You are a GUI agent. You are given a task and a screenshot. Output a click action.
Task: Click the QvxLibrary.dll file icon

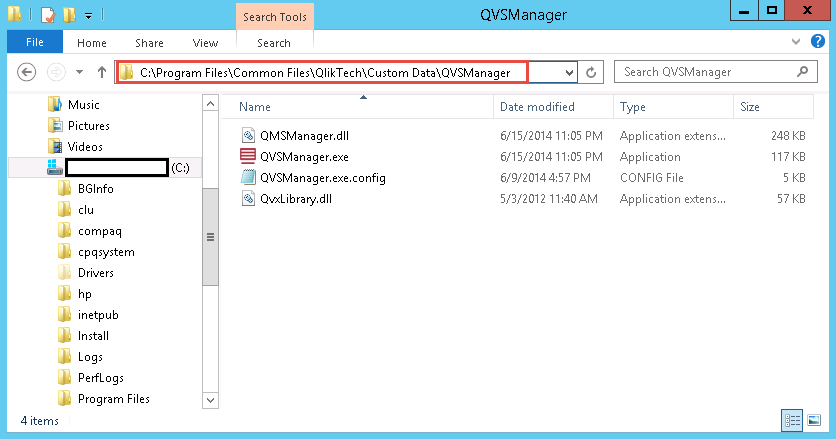(x=248, y=198)
